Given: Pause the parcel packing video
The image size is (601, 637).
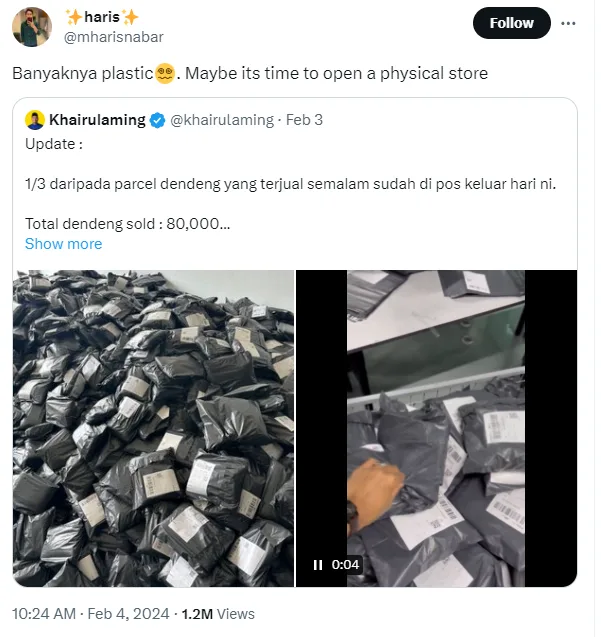Looking at the screenshot, I should coord(318,564).
